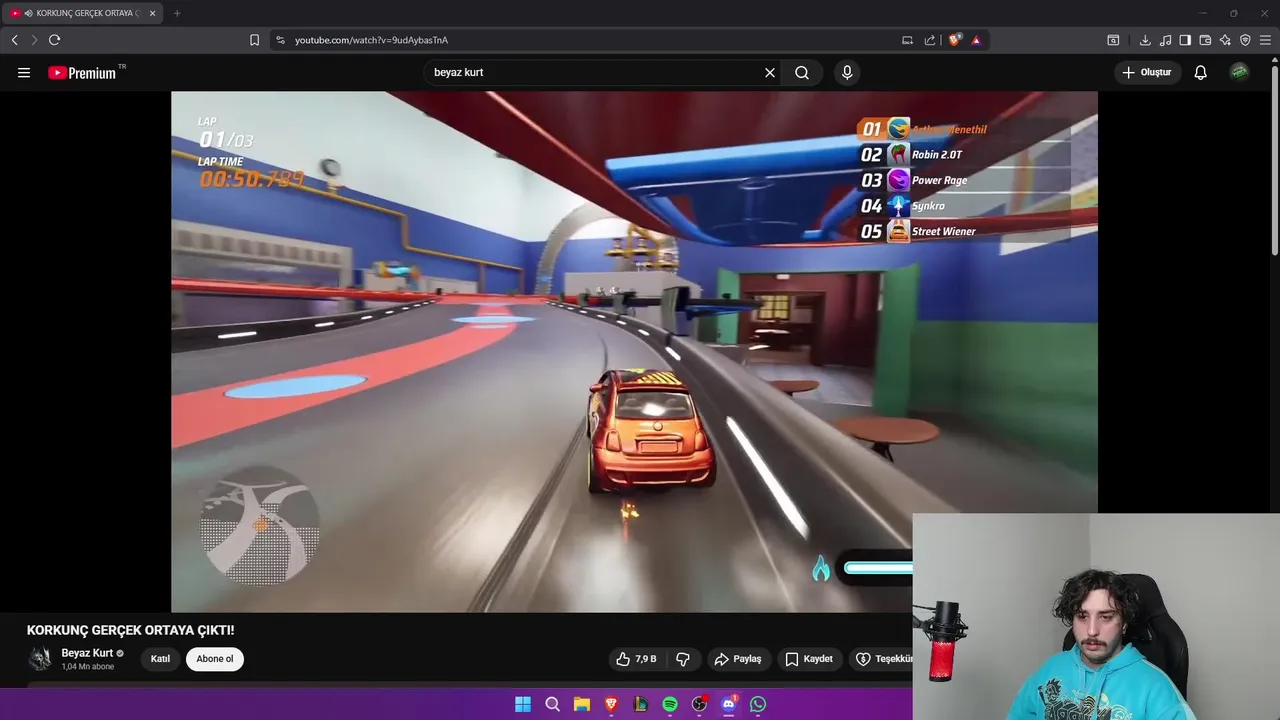This screenshot has width=1280, height=720.
Task: Open the YouTube hamburger guide menu
Action: click(x=24, y=72)
